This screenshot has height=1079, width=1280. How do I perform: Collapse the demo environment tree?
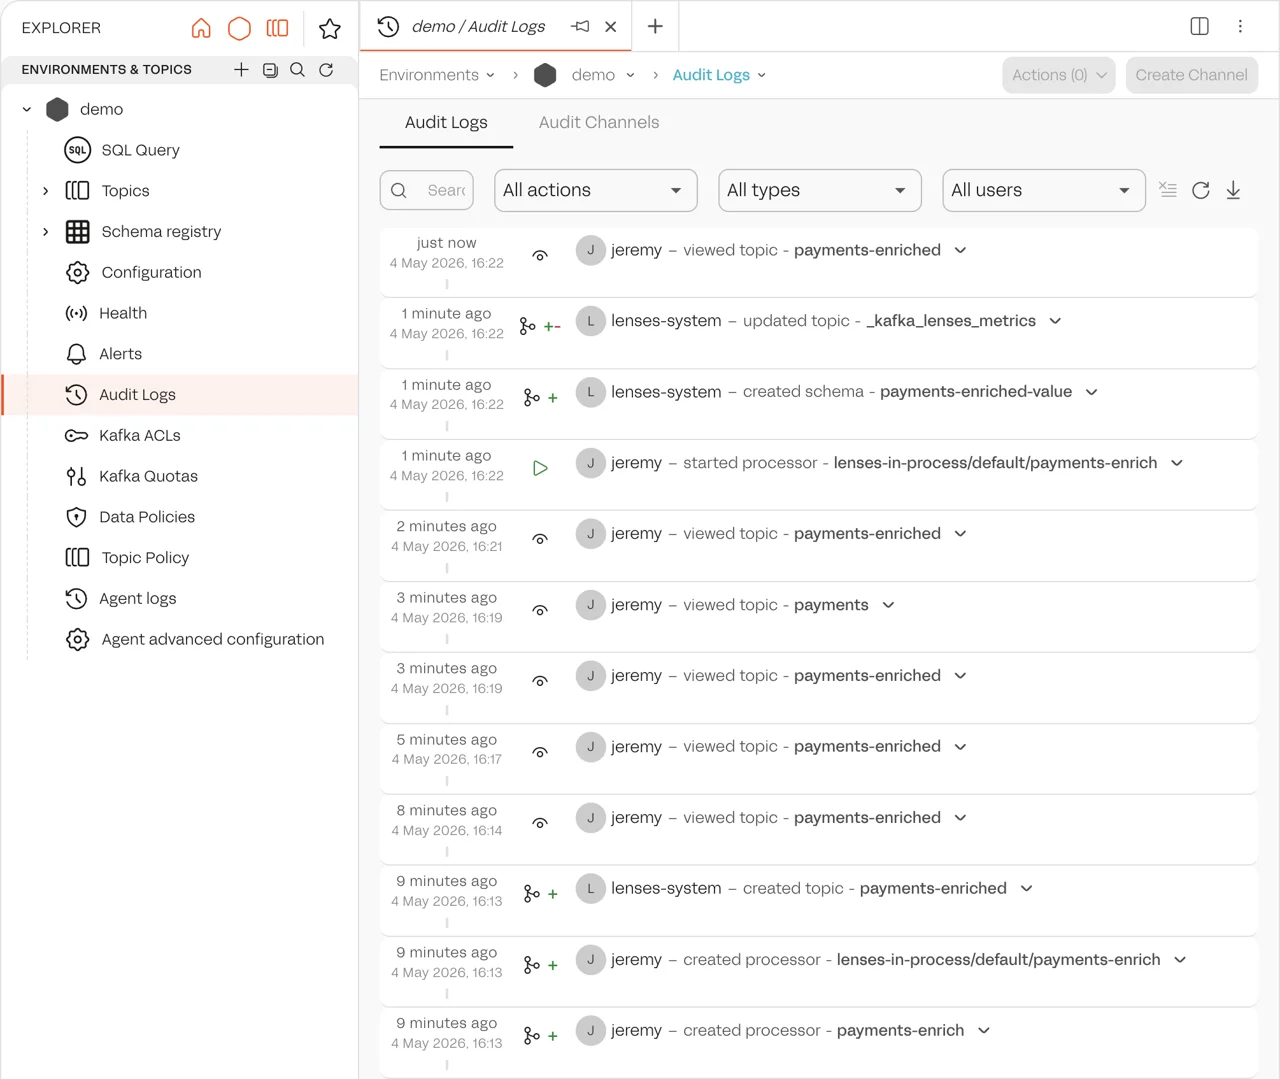click(x=27, y=109)
